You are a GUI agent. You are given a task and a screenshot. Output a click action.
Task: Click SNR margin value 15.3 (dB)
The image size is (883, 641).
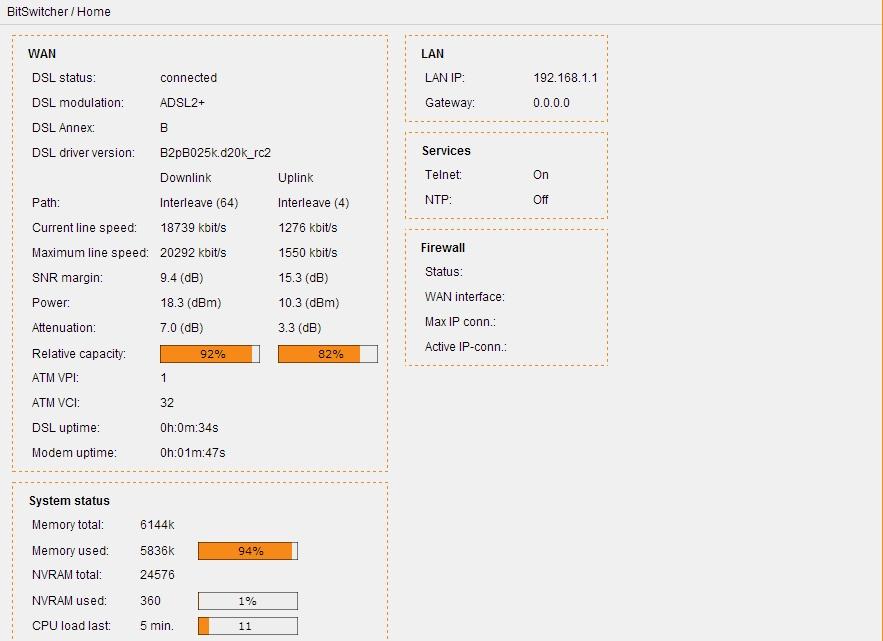pos(303,278)
